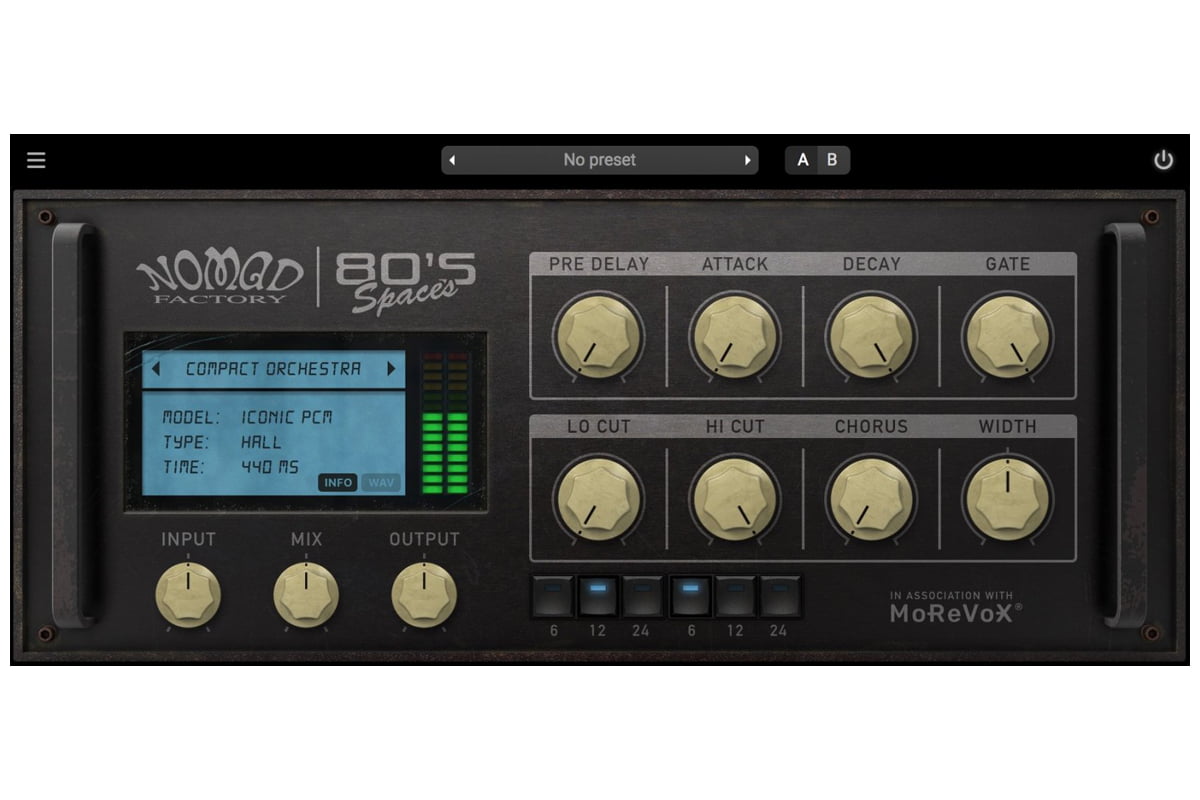Viewport: 1200px width, 800px height.
Task: Toggle the plugin power bypass icon
Action: click(1163, 160)
